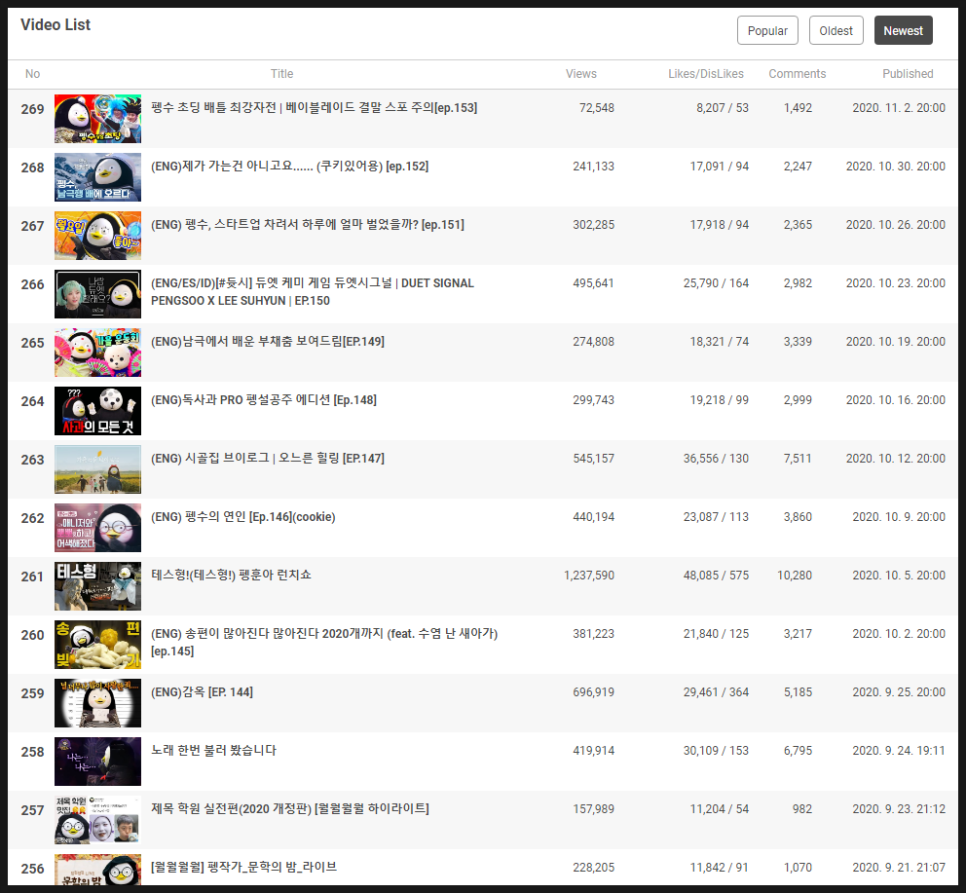Viewport: 966px width, 893px height.
Task: Select published date 2020. 9. 24. 19:11
Action: coord(899,751)
